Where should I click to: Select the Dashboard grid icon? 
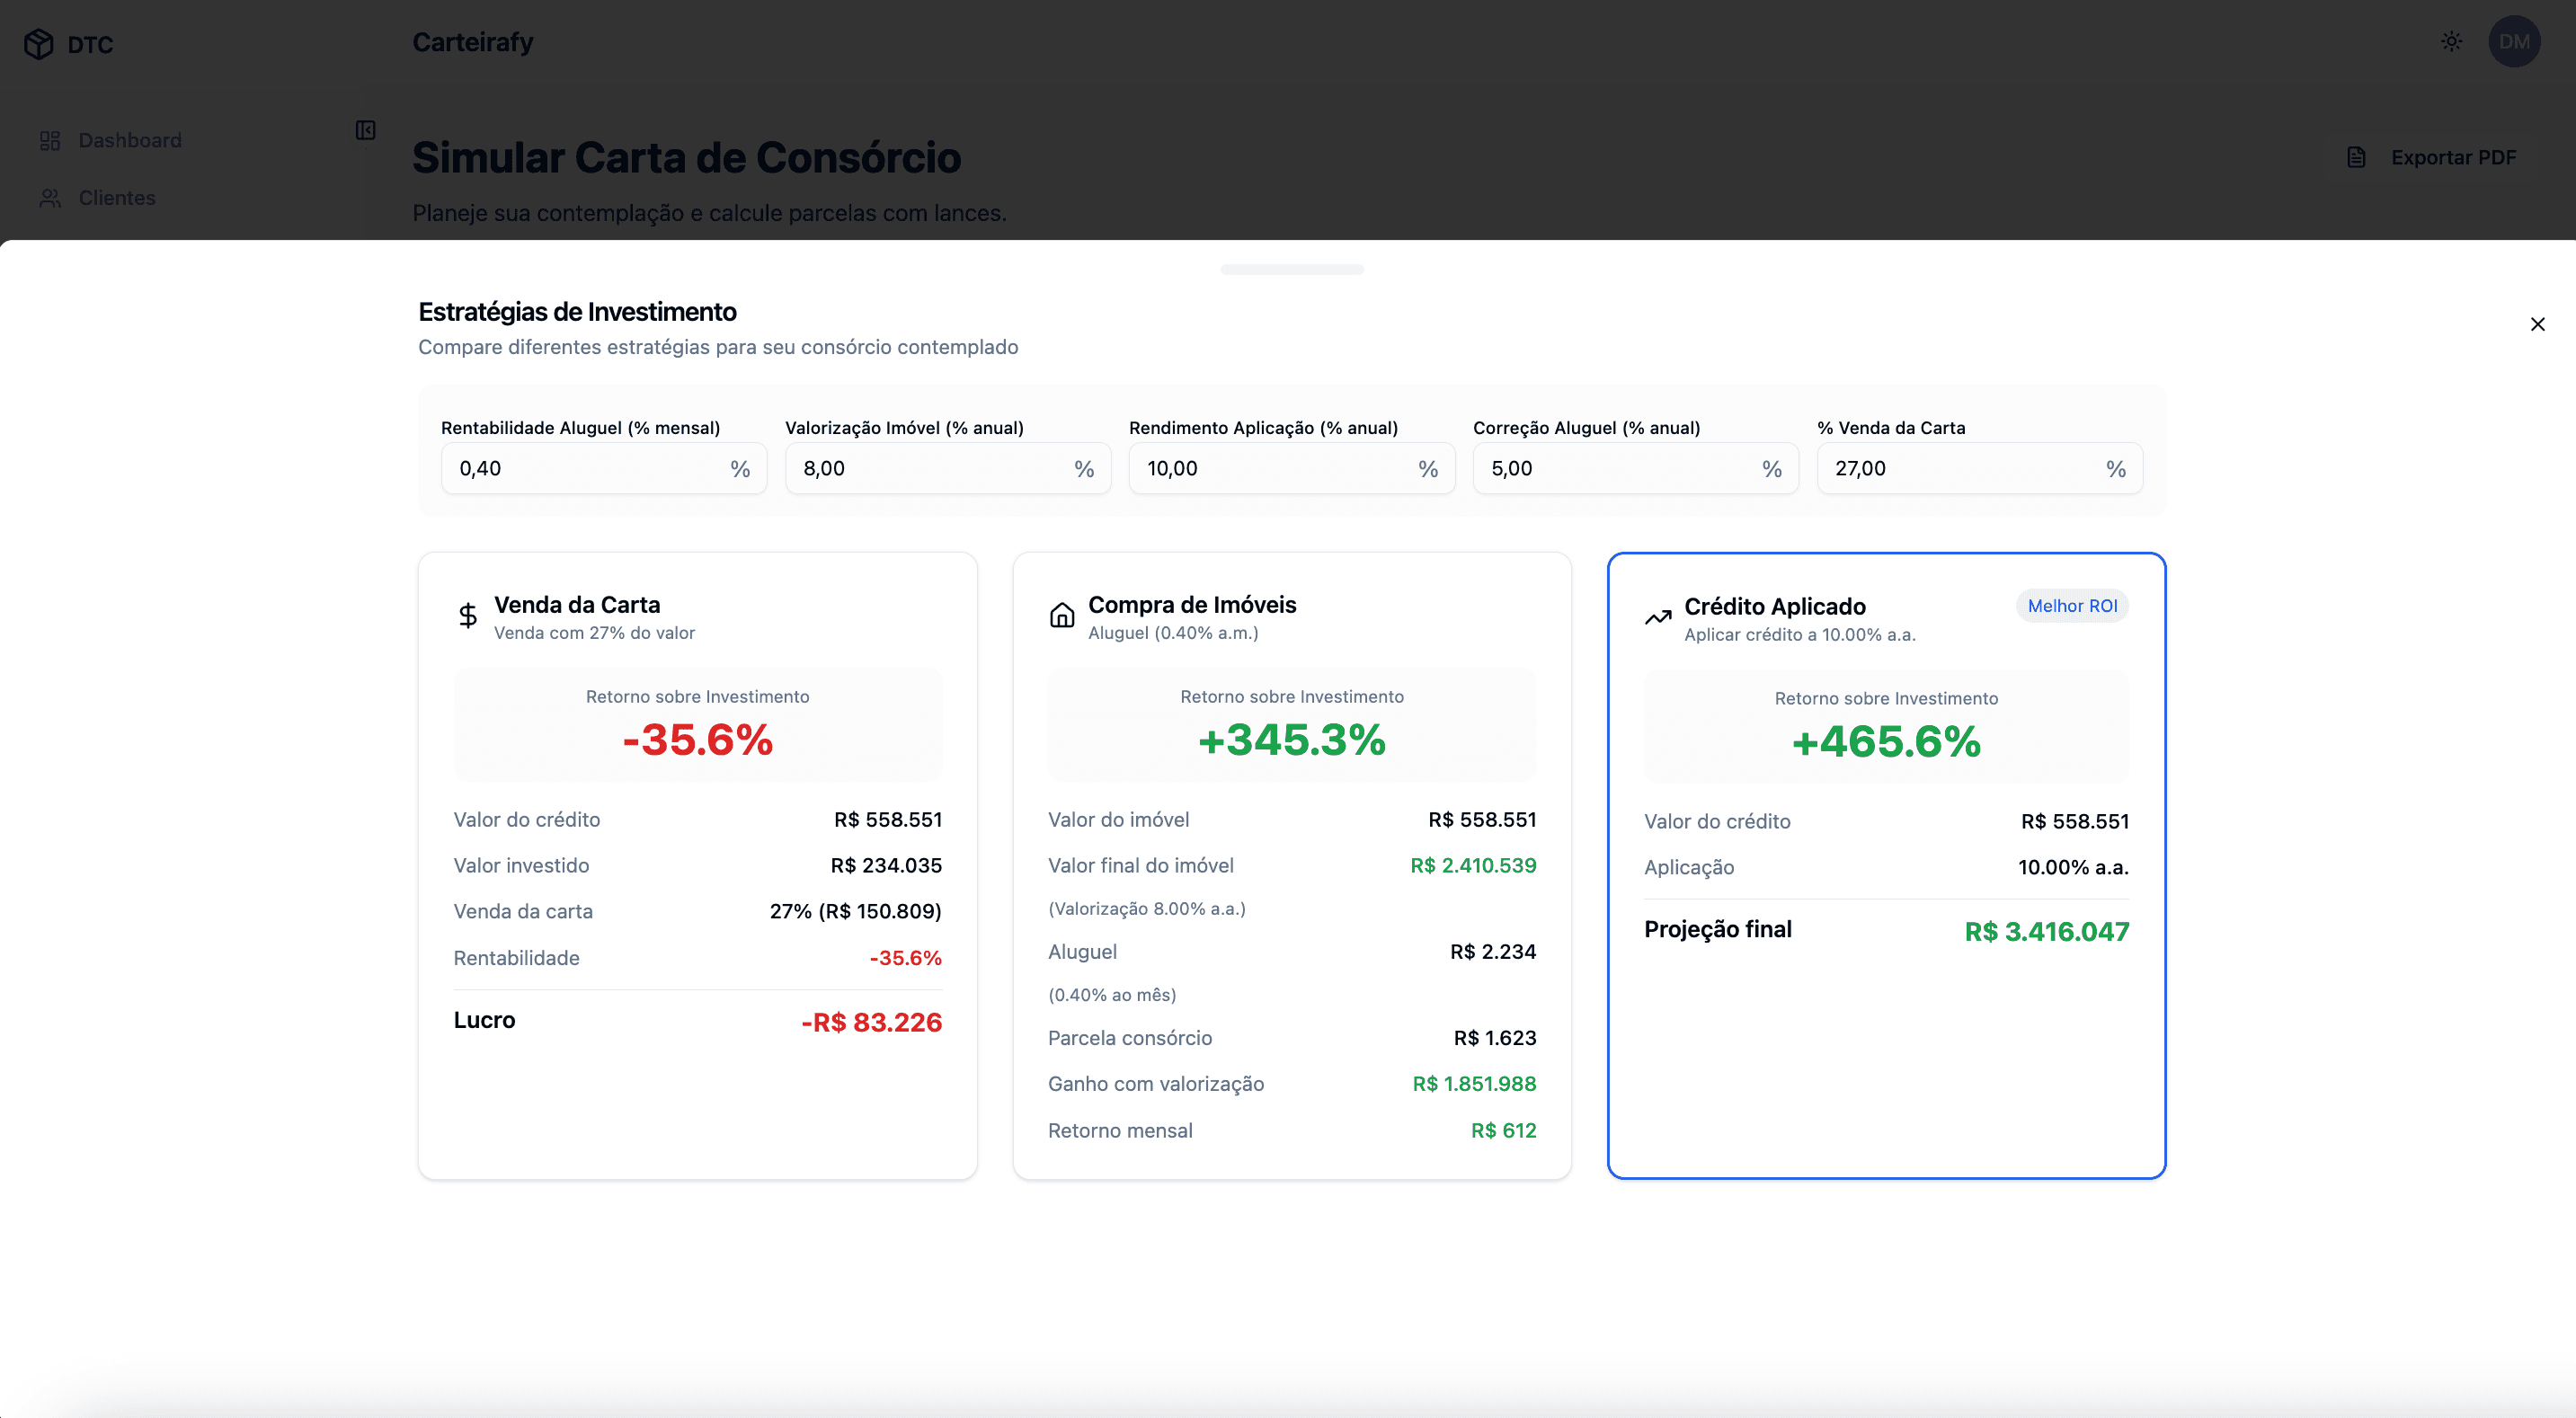pyautogui.click(x=50, y=140)
